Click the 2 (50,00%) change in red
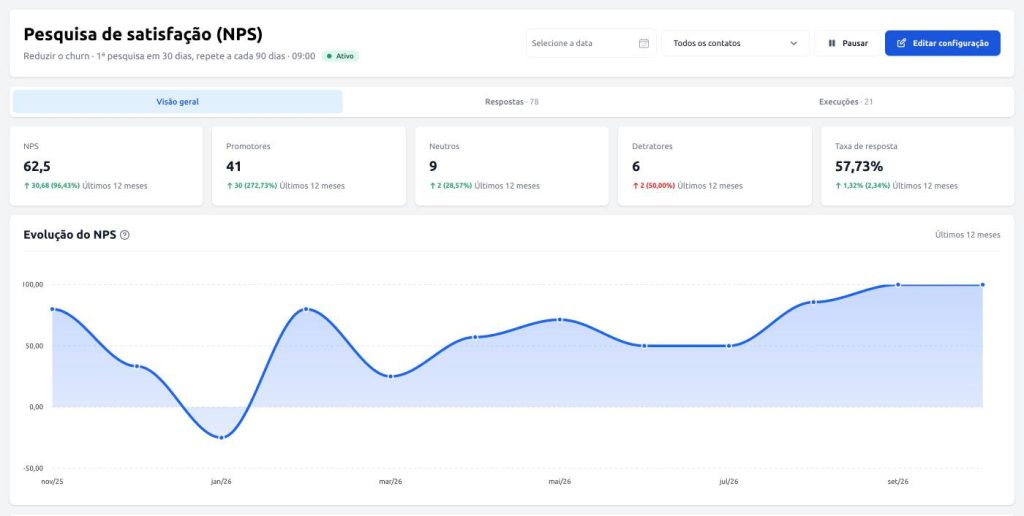The width and height of the screenshot is (1024, 516). [658, 185]
